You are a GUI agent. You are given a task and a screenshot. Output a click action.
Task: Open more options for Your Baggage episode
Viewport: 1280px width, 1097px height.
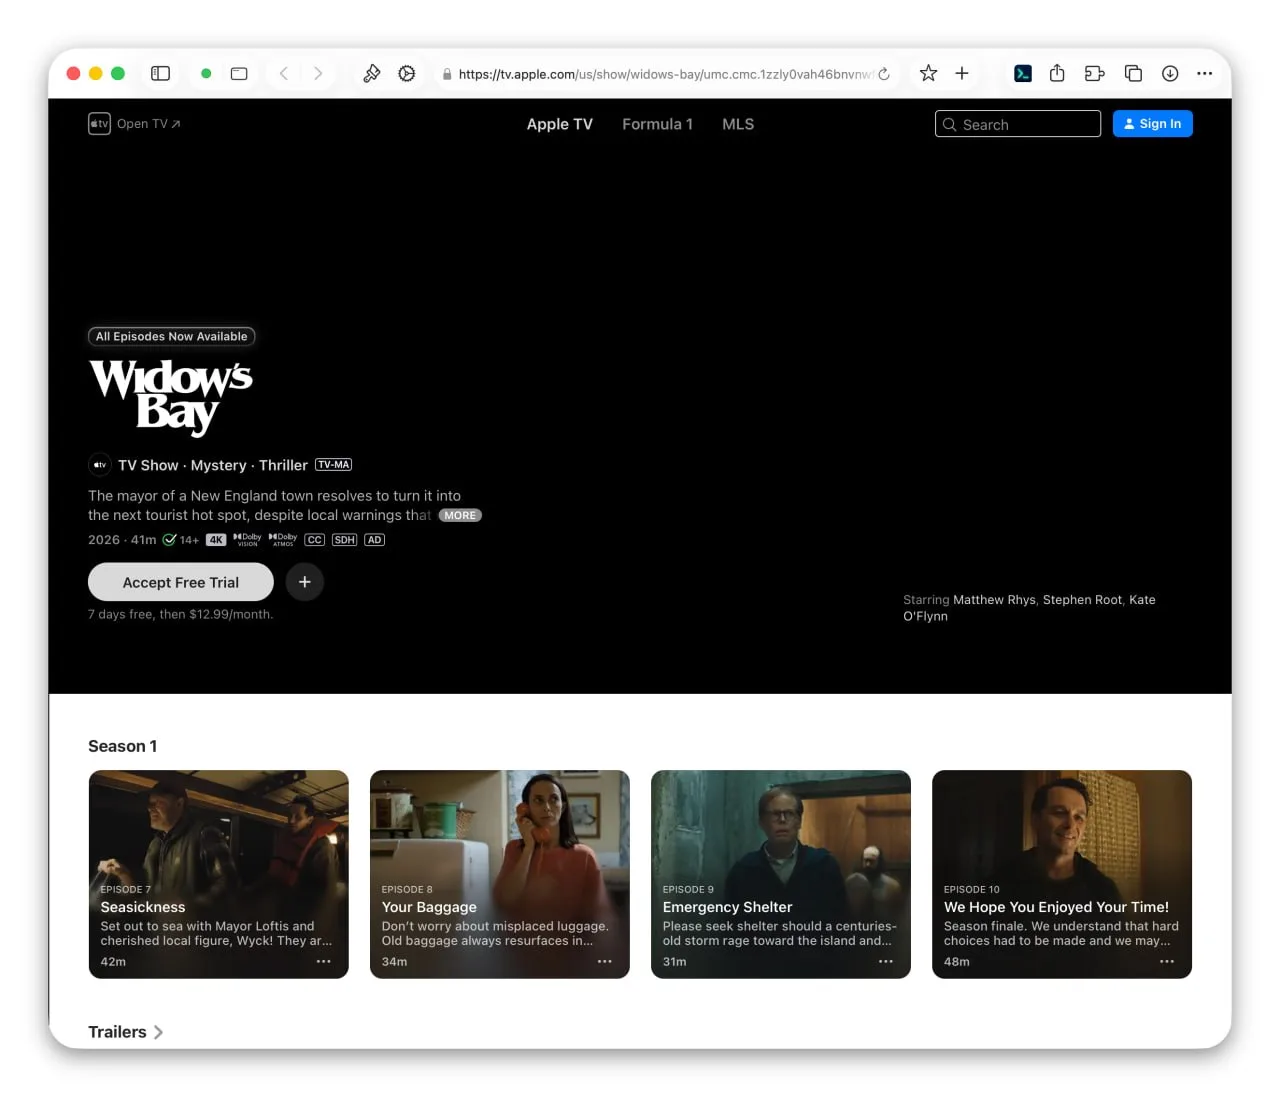[605, 961]
